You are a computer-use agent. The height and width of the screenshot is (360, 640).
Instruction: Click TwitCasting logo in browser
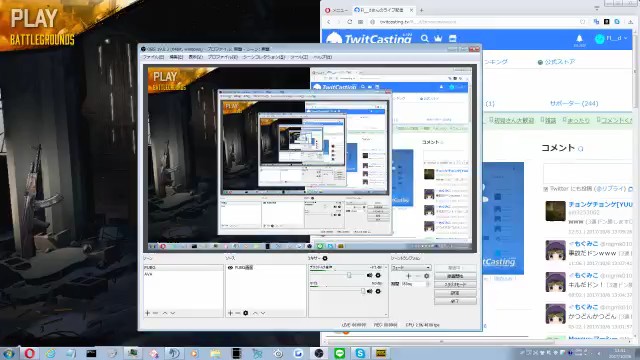pyautogui.click(x=369, y=39)
